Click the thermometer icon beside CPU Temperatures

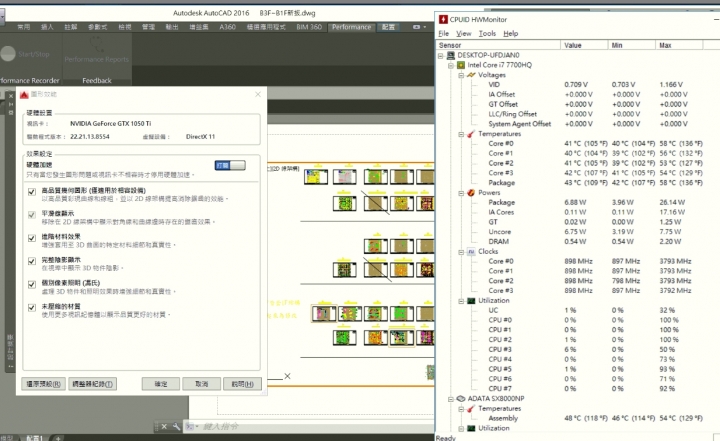(x=471, y=134)
